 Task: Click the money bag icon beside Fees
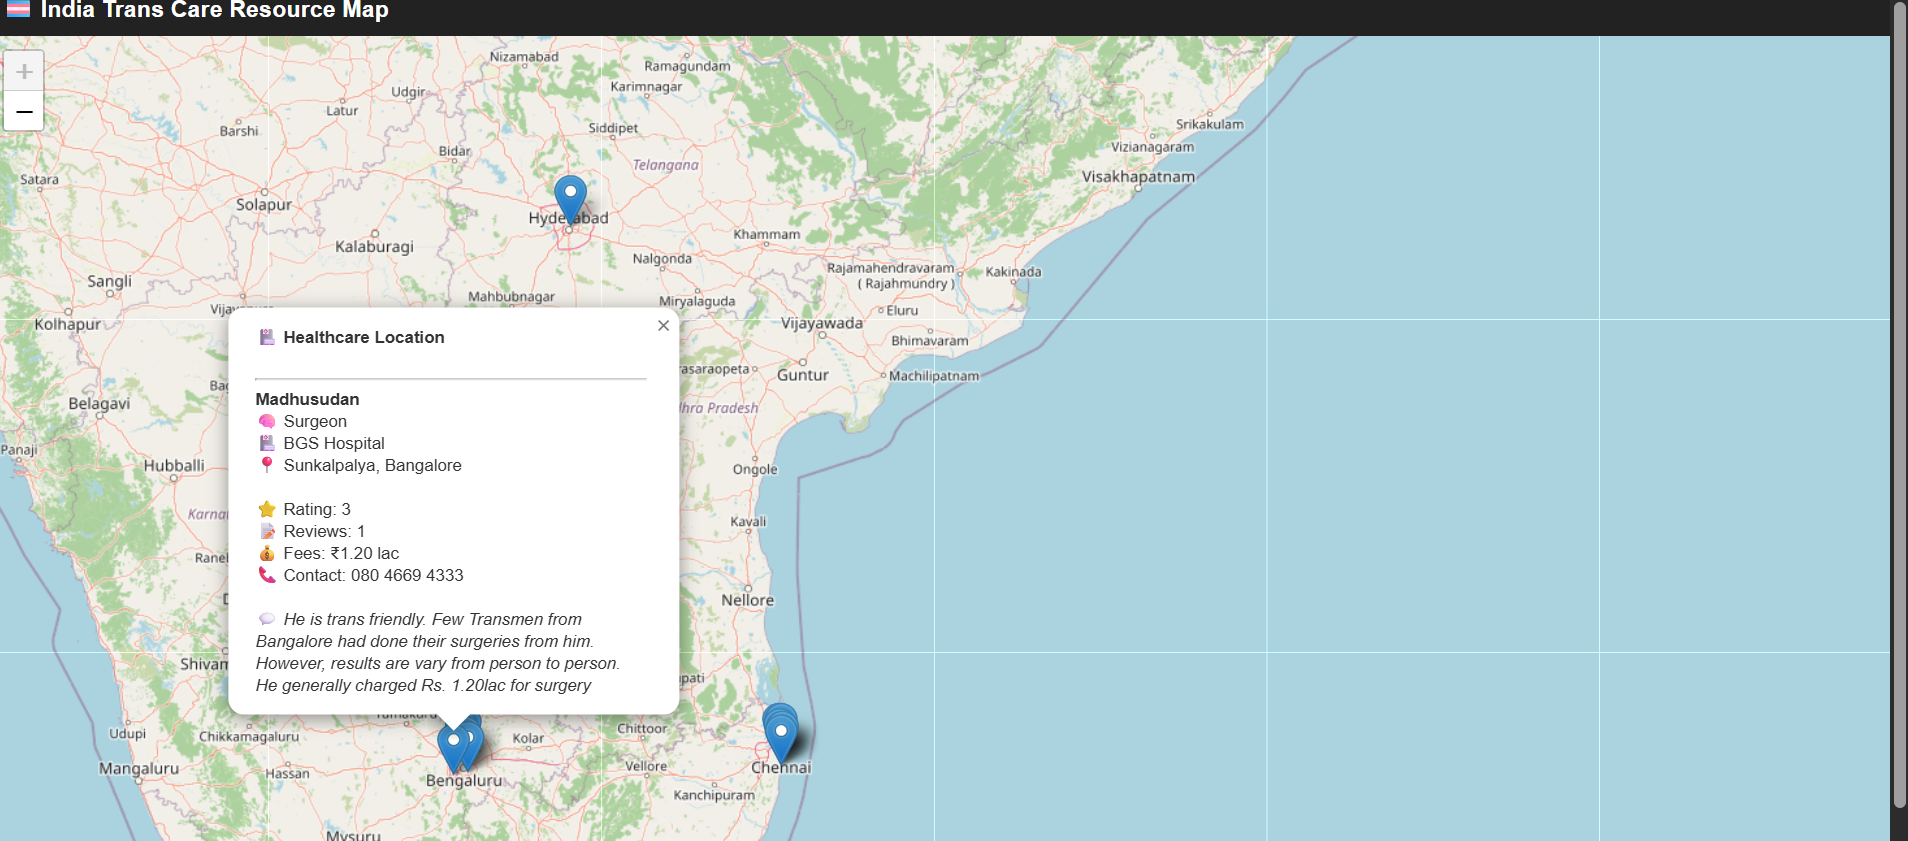coord(267,553)
